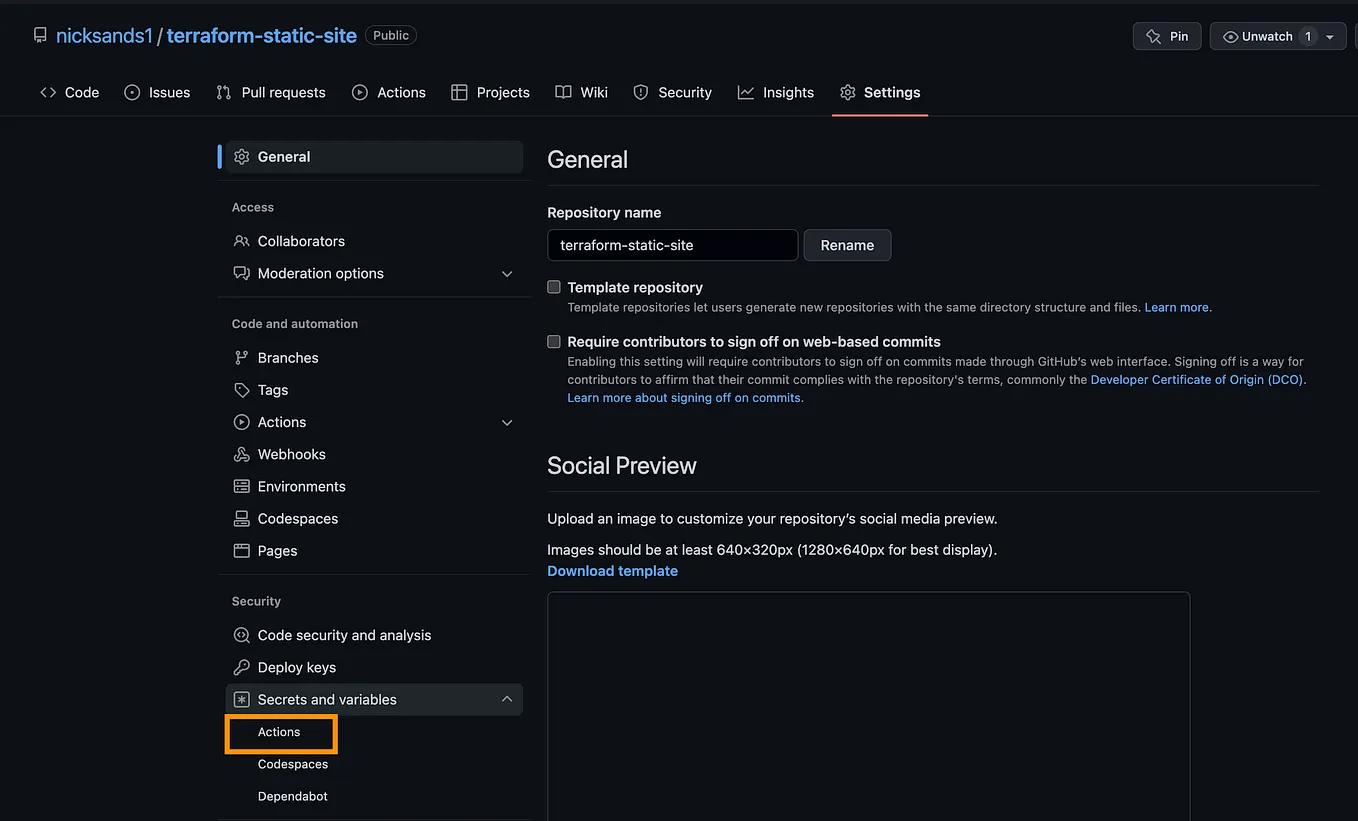Click the Code security and analysis icon
This screenshot has width=1358, height=821.
point(241,635)
